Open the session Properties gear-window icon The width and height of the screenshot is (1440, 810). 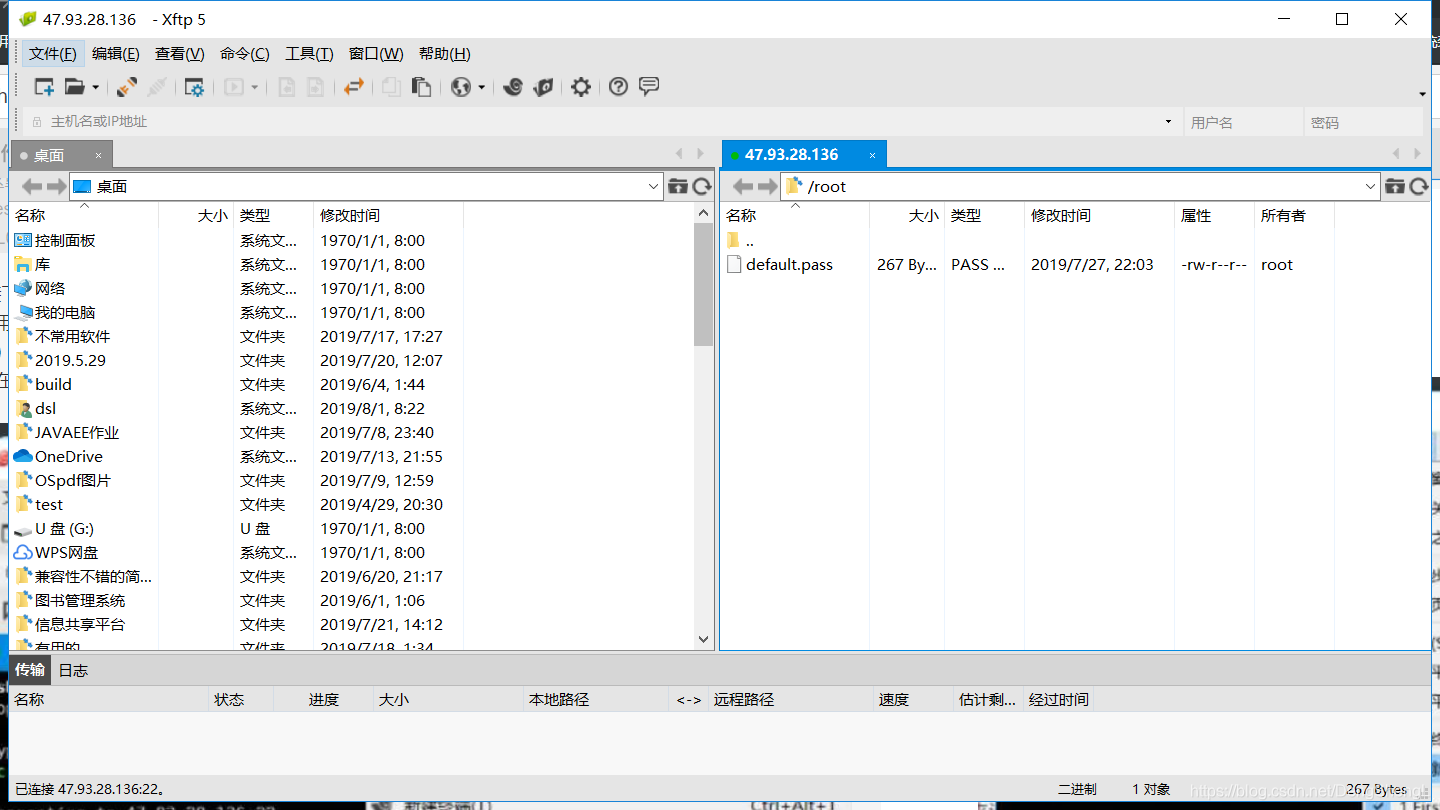point(194,87)
